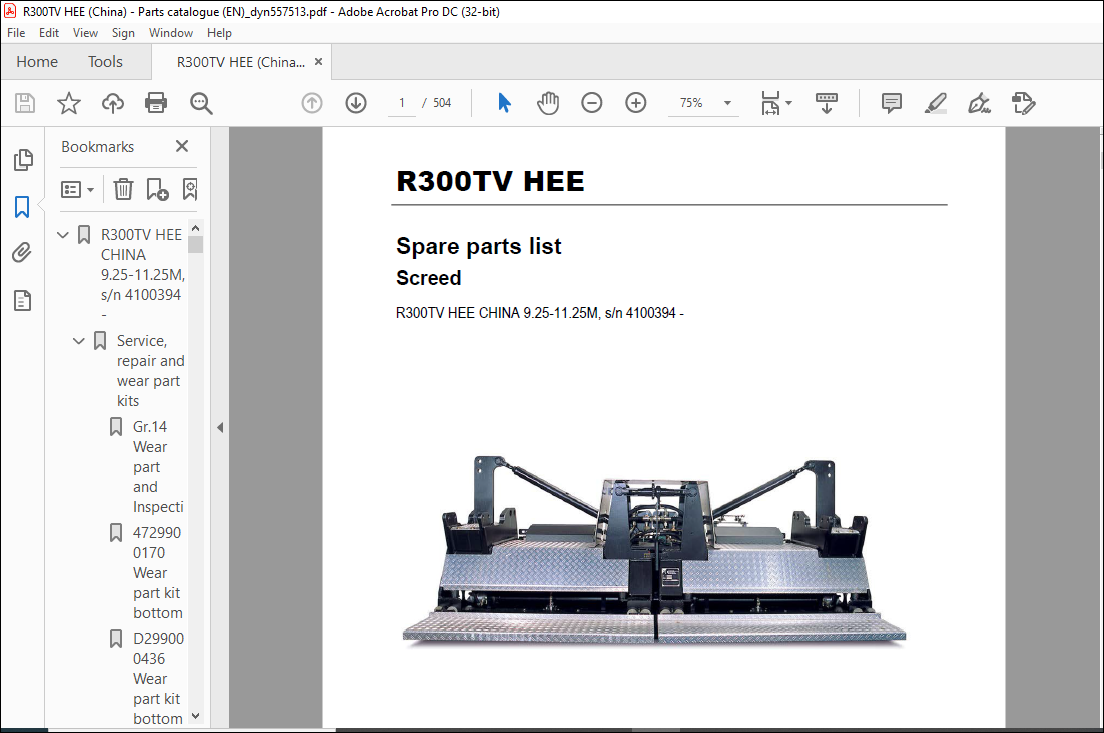Open the Fill and Sign tool
This screenshot has height=733, width=1104.
click(x=979, y=103)
